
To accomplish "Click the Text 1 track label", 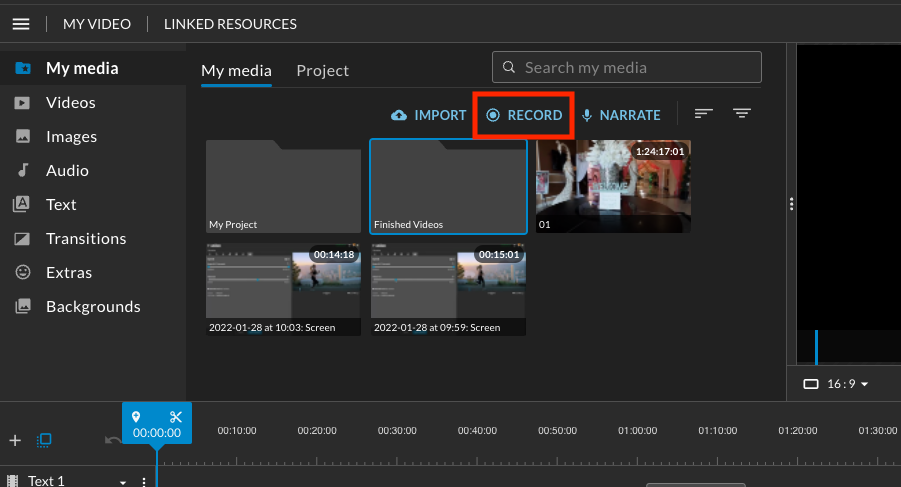I will 46,481.
